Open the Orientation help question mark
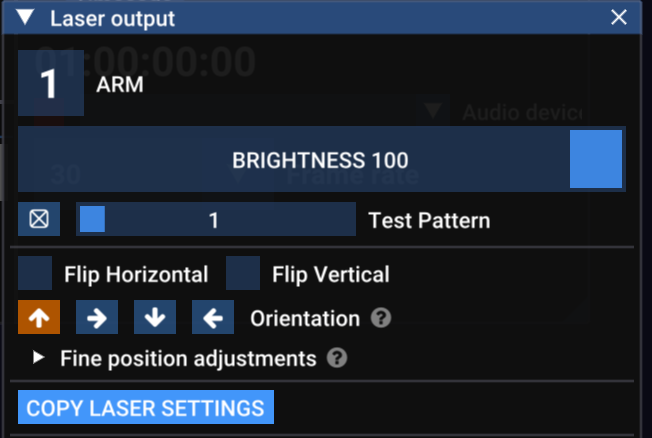This screenshot has width=652, height=438. 380,318
